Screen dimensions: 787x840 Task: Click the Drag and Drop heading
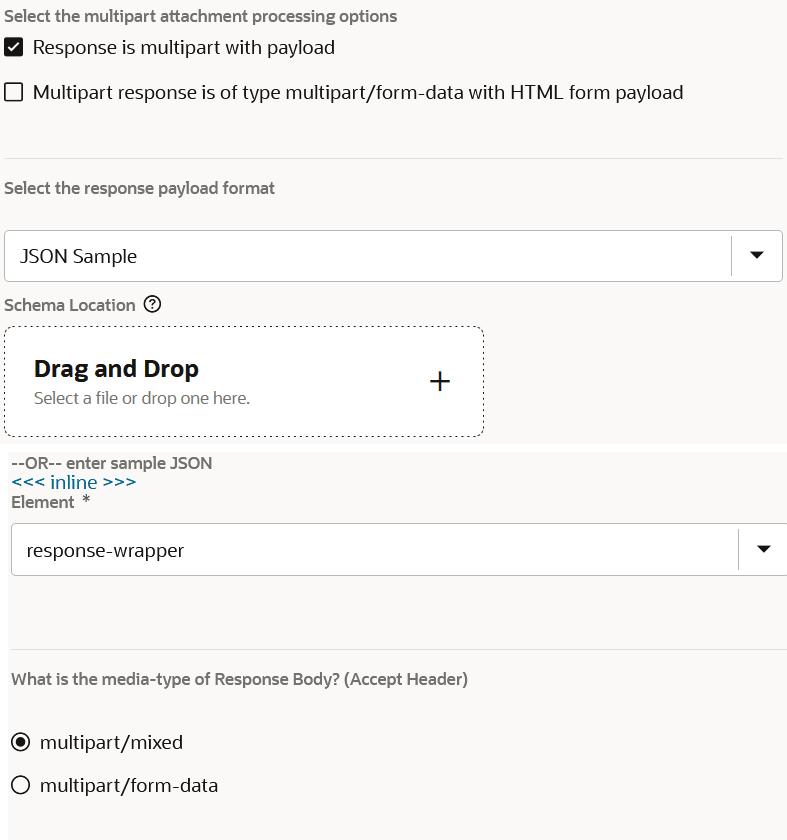click(x=116, y=369)
